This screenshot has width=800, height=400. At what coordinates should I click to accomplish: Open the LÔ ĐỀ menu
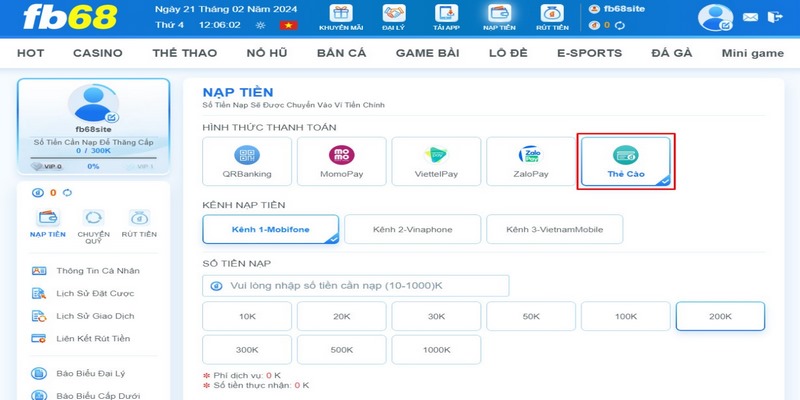508,53
